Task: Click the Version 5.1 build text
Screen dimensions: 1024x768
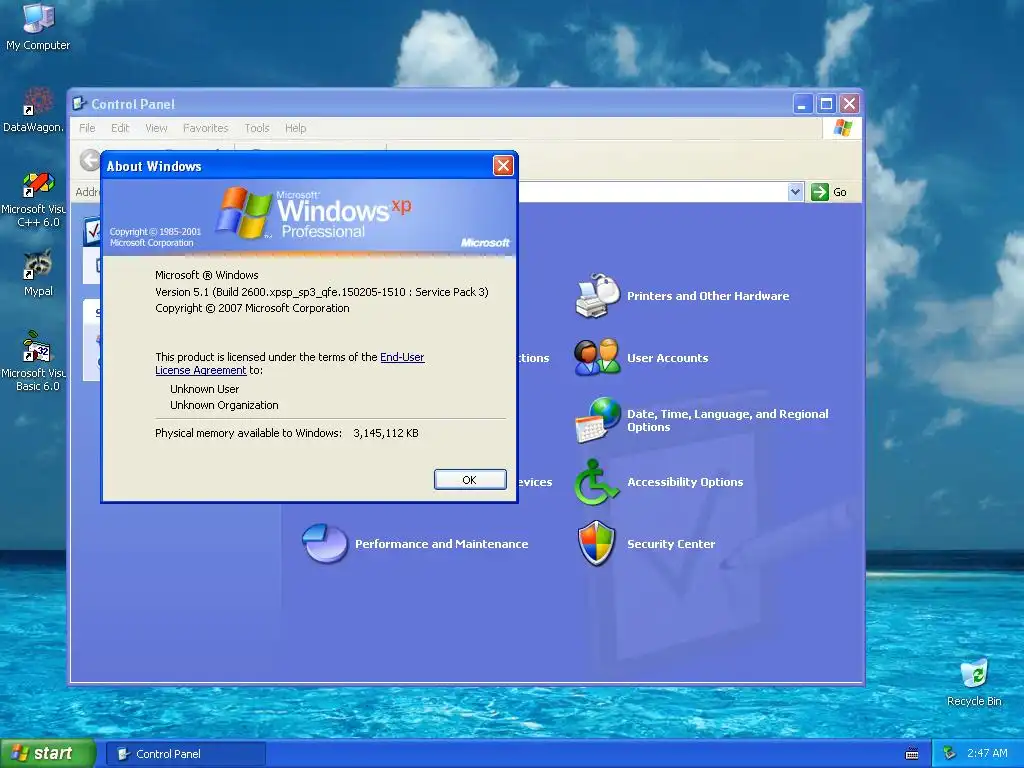Action: pyautogui.click(x=321, y=292)
